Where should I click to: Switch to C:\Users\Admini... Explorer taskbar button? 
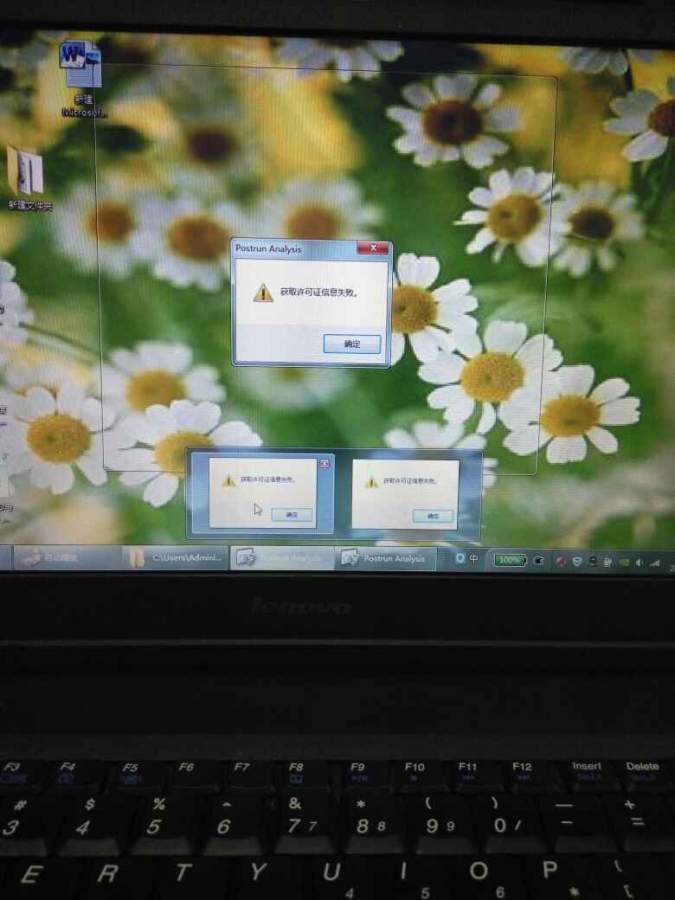click(x=176, y=558)
